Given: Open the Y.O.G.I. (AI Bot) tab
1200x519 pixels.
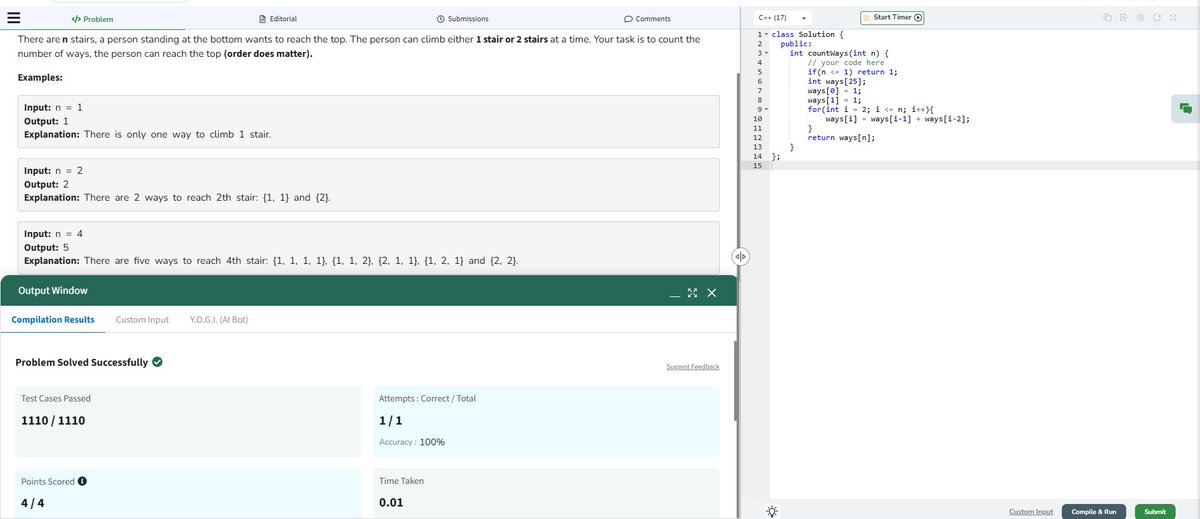Looking at the screenshot, I should (x=218, y=320).
